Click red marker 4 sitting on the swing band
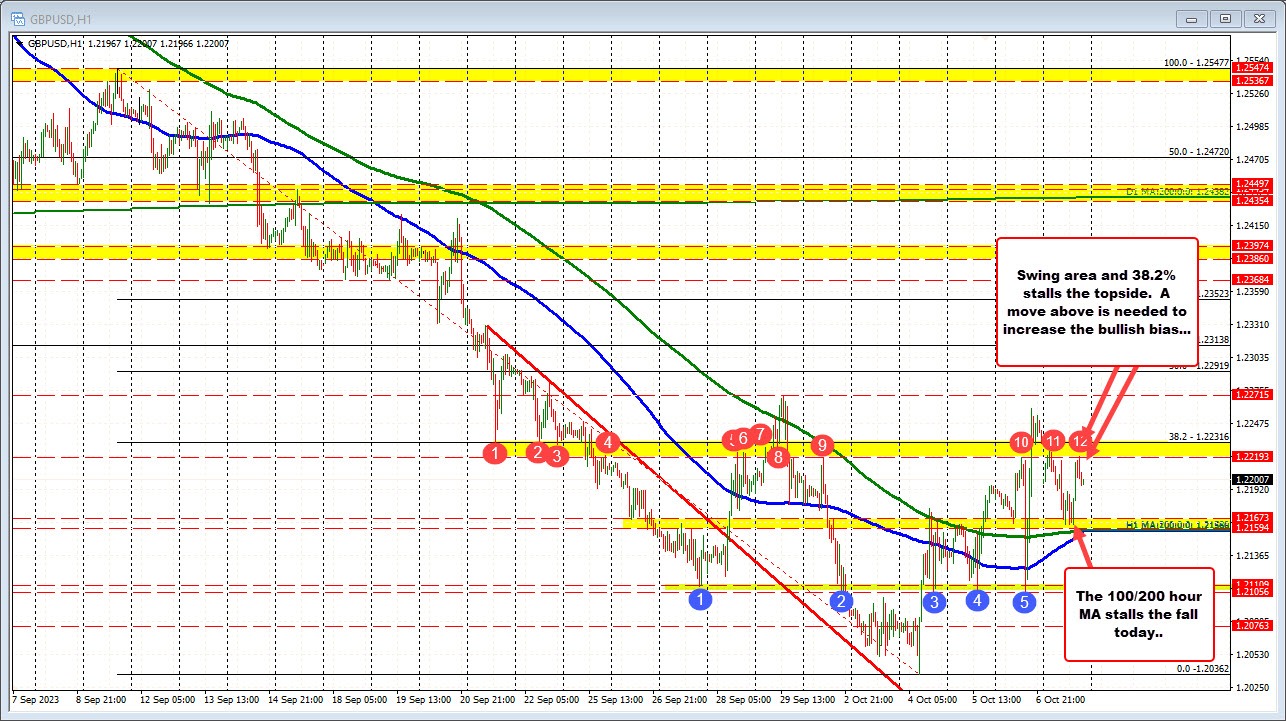 [604, 441]
